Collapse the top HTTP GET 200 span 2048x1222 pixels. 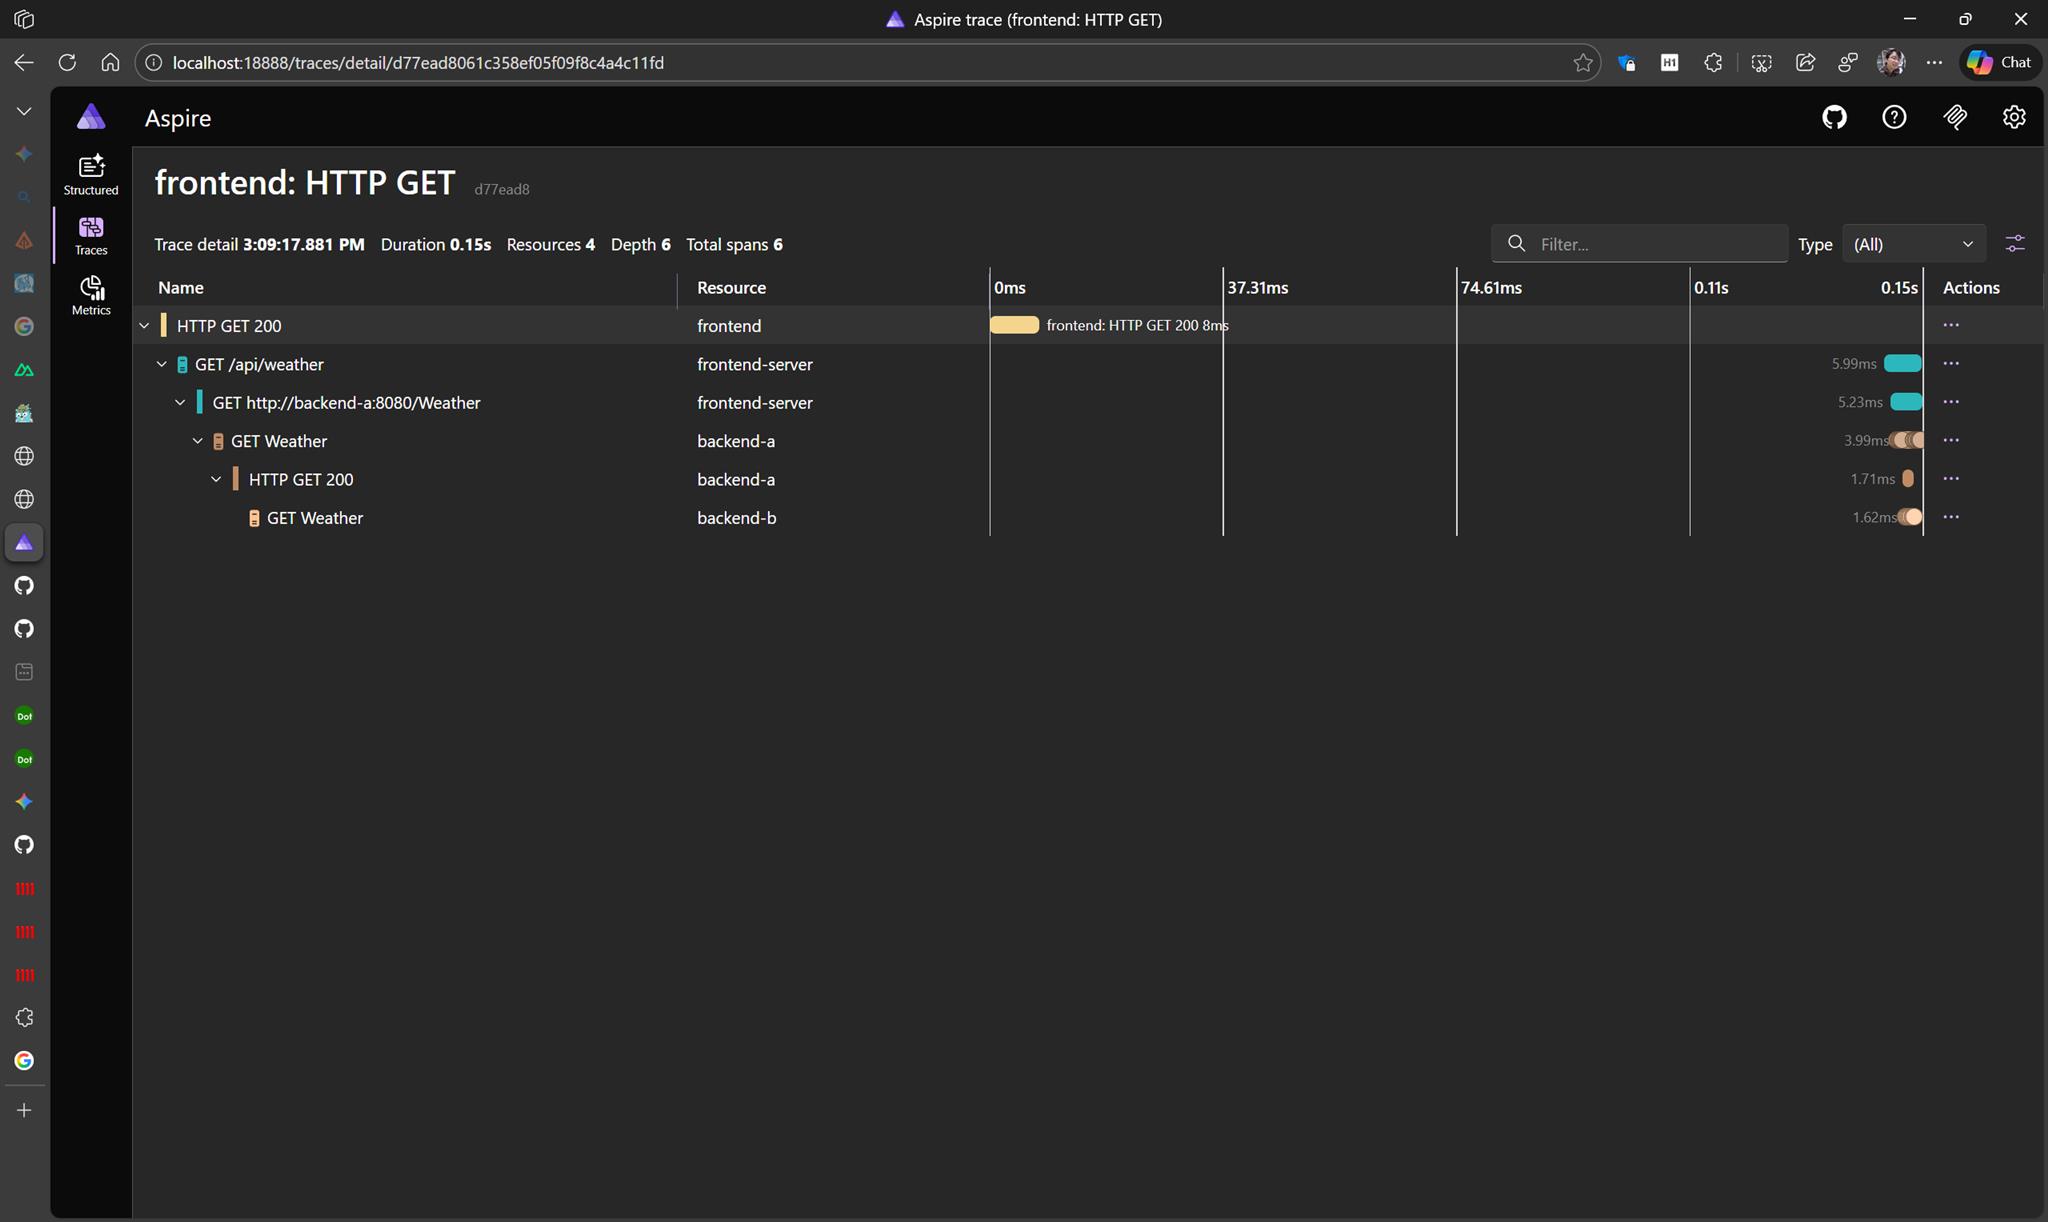[144, 326]
